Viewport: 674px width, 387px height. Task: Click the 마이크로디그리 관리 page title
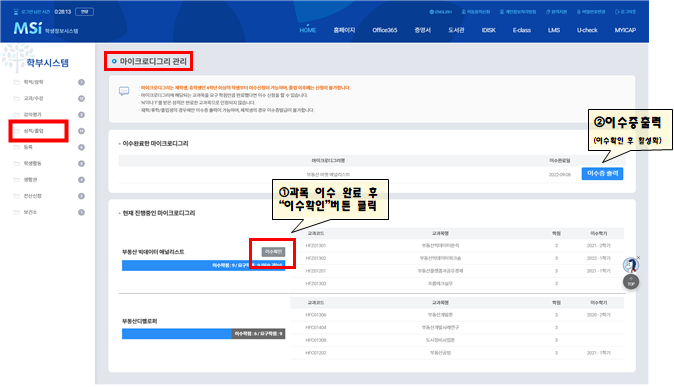pyautogui.click(x=153, y=61)
